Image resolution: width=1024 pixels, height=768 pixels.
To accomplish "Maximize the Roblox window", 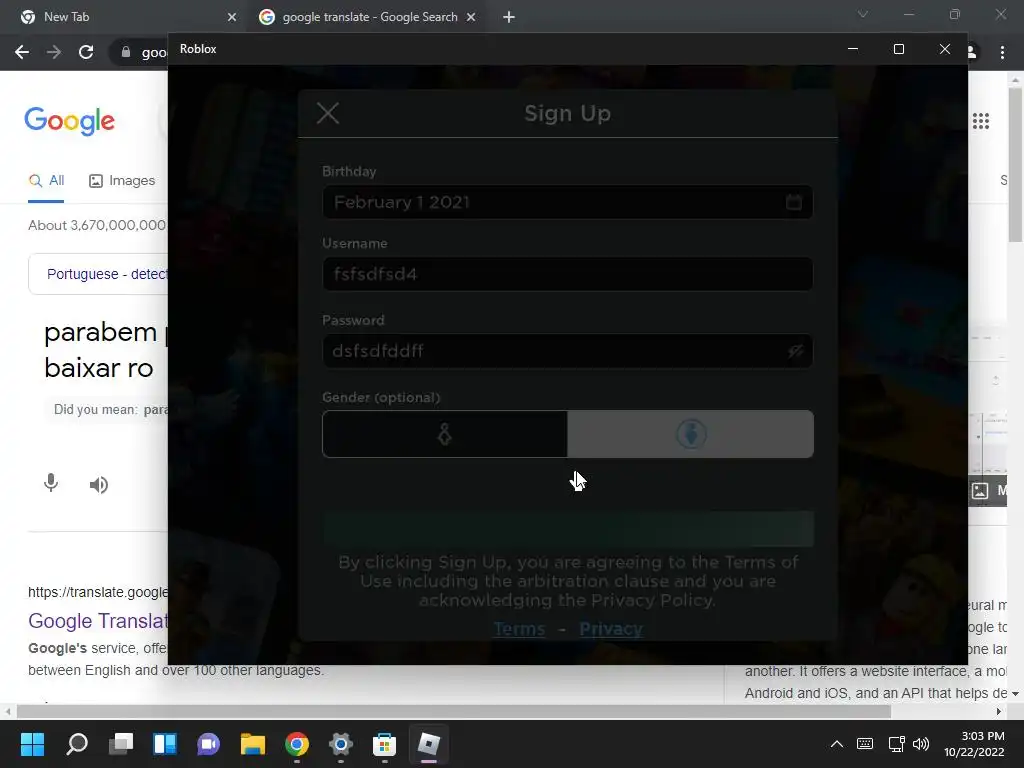I will pos(899,49).
